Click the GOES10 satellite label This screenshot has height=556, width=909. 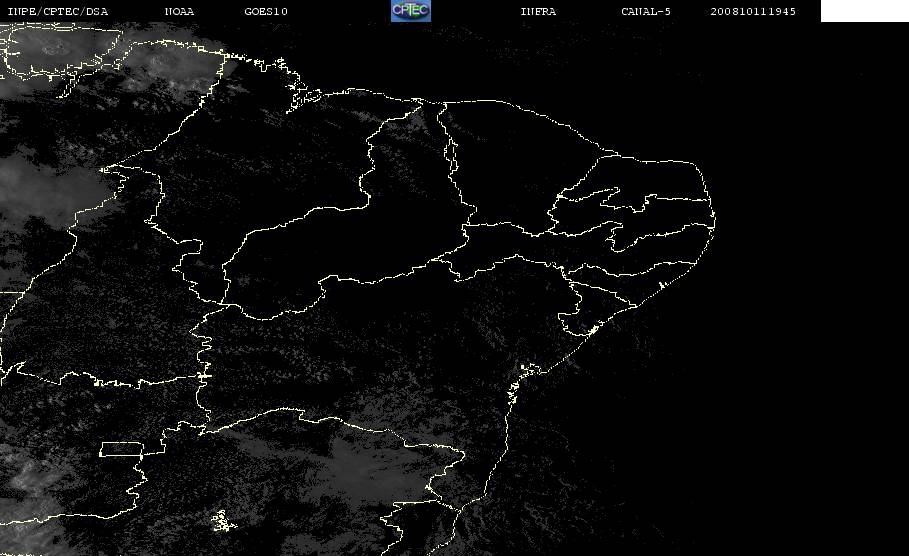266,12
